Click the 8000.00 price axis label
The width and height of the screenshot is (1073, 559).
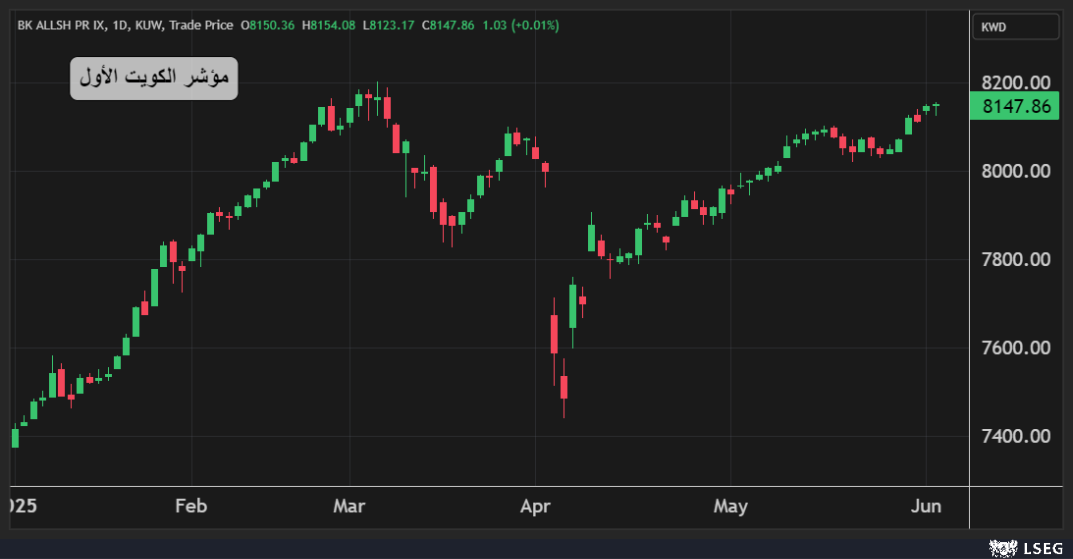[1015, 171]
